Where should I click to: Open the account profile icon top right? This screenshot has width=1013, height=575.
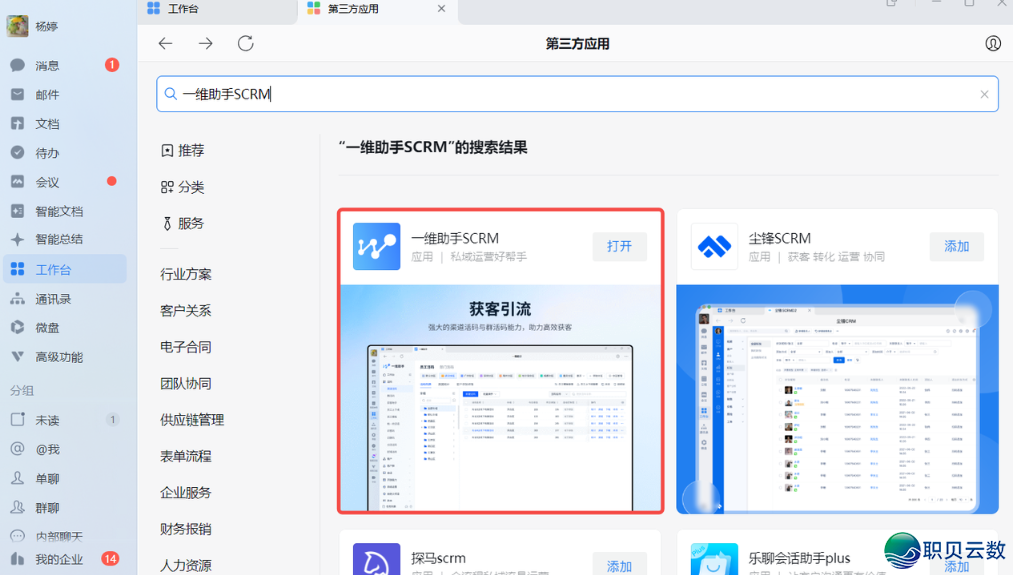(993, 43)
